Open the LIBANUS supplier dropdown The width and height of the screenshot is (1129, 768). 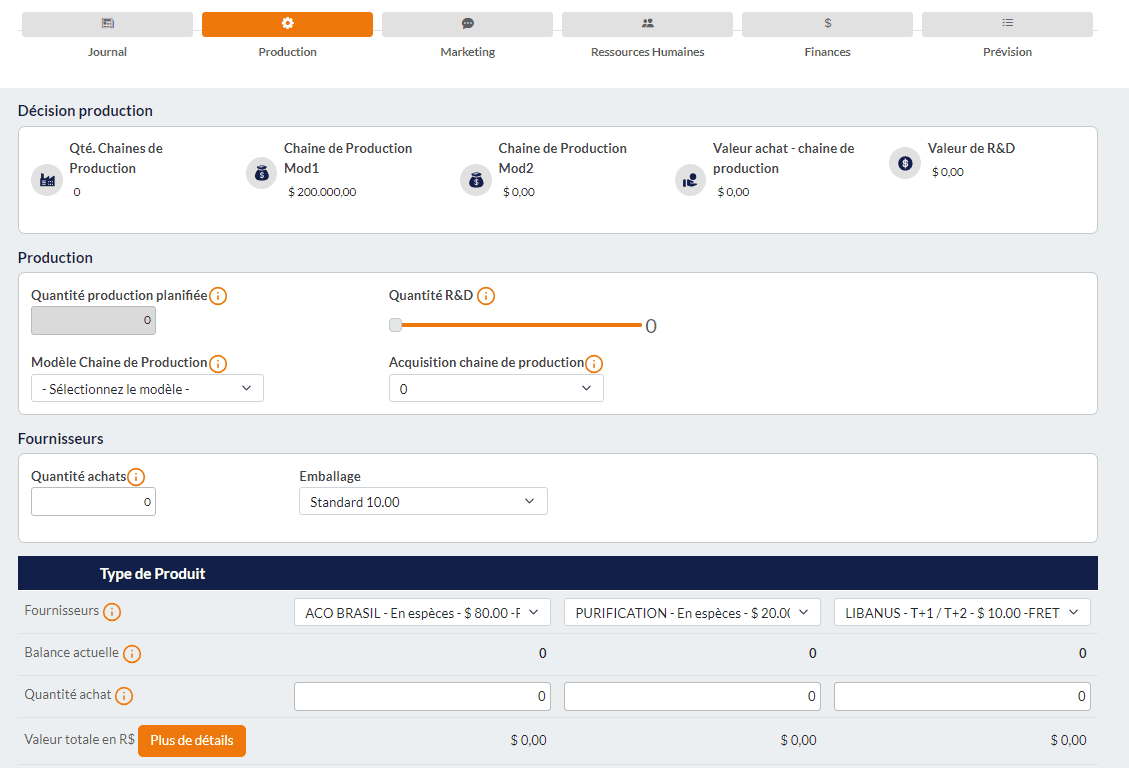(x=961, y=611)
